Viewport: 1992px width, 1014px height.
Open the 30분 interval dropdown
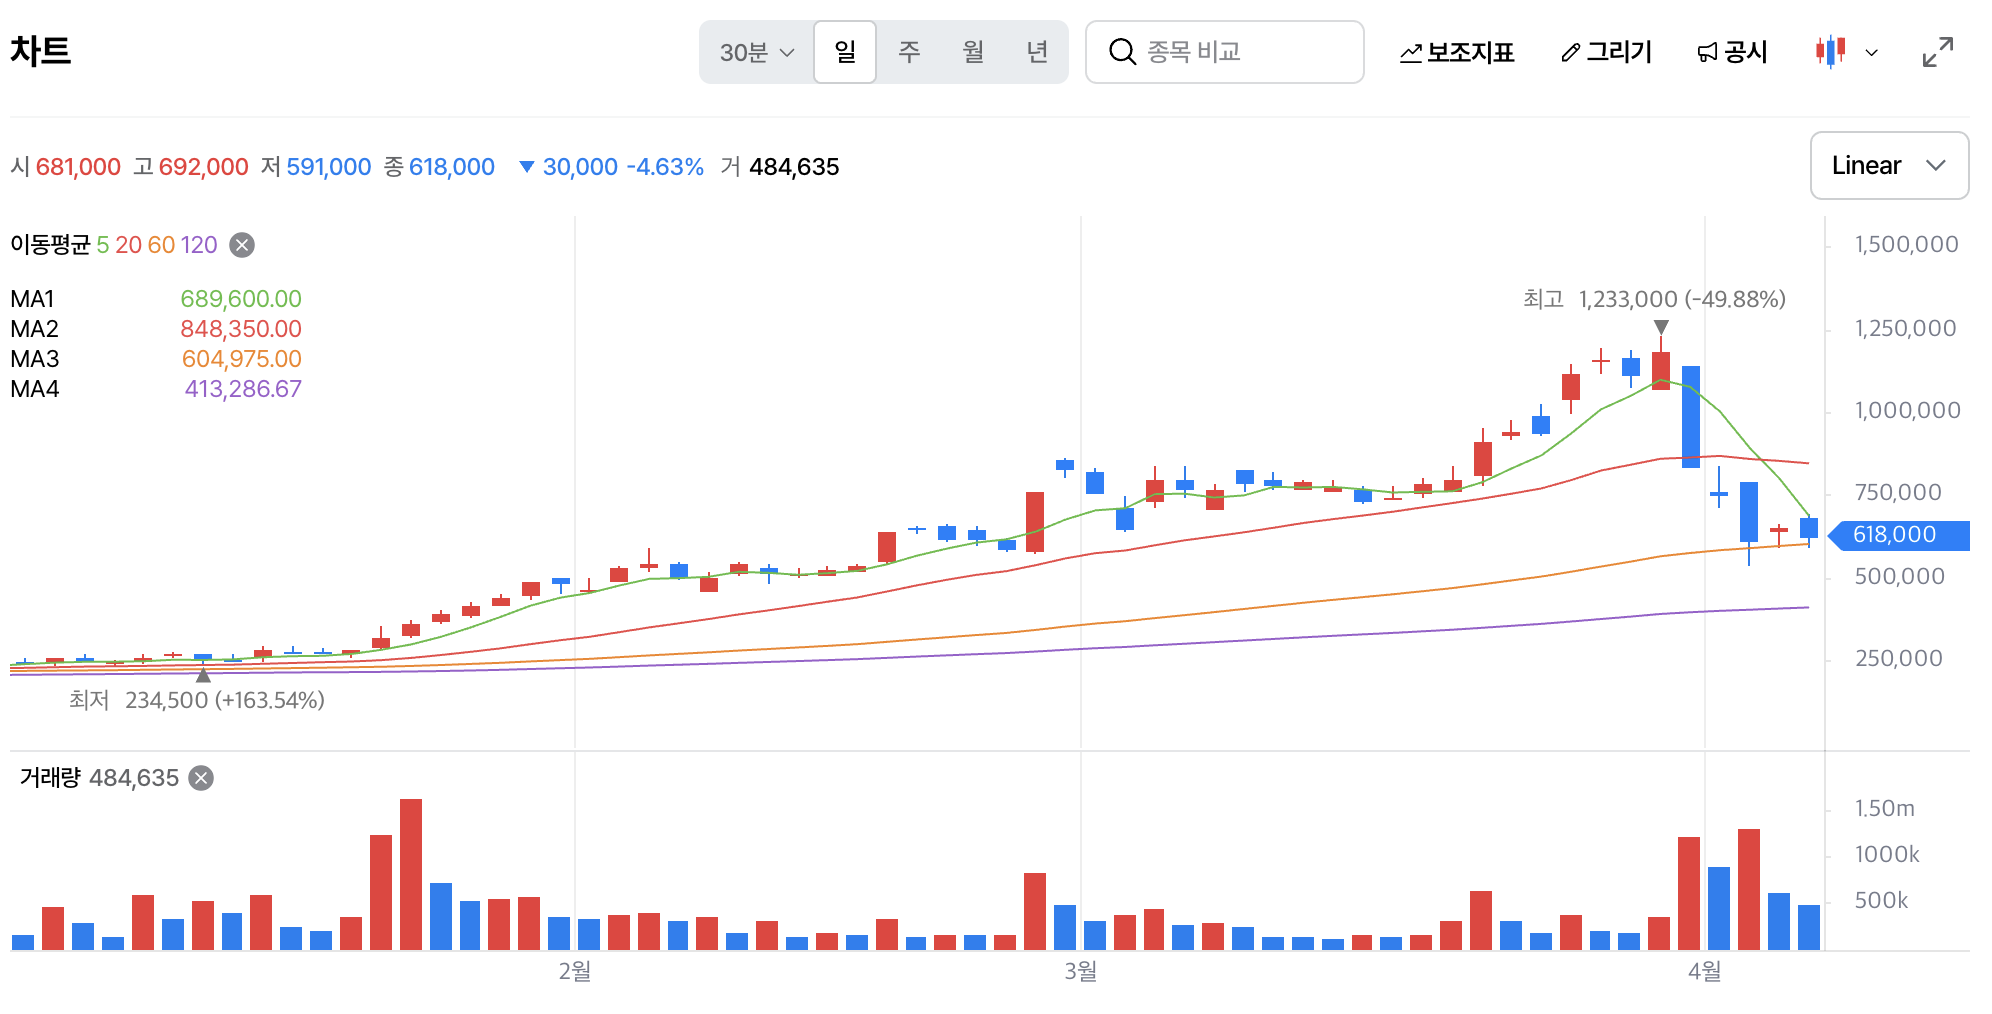tap(757, 52)
